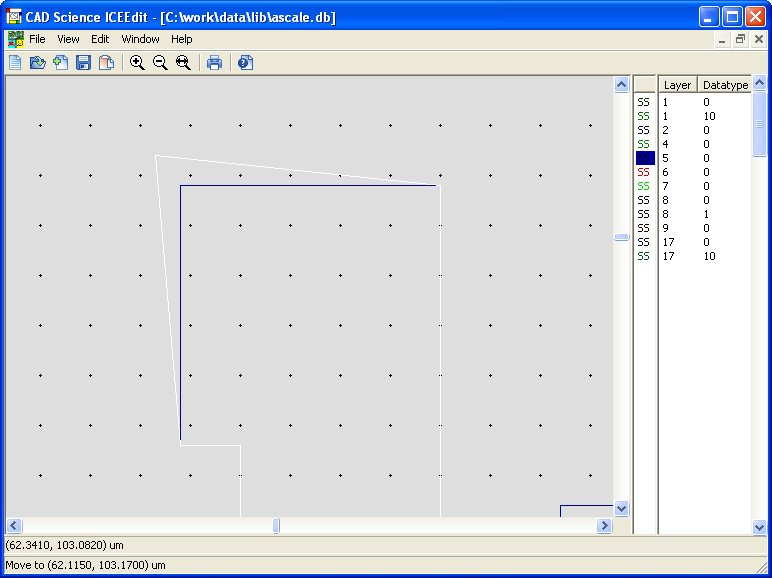Toggle SS marker for layer 1 datatype 0

pos(643,102)
